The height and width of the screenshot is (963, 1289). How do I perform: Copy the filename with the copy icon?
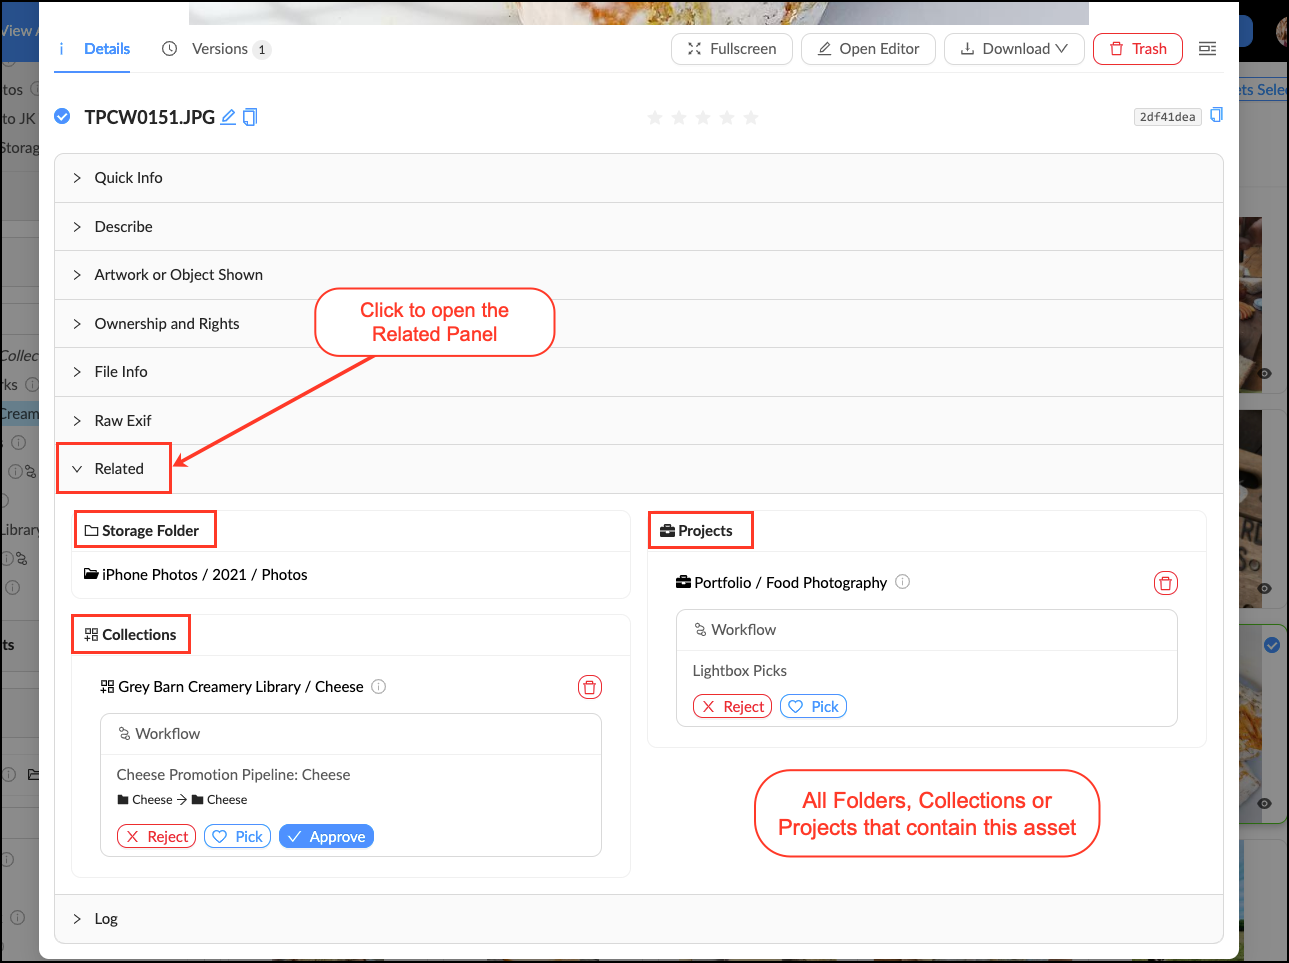[x=250, y=117]
